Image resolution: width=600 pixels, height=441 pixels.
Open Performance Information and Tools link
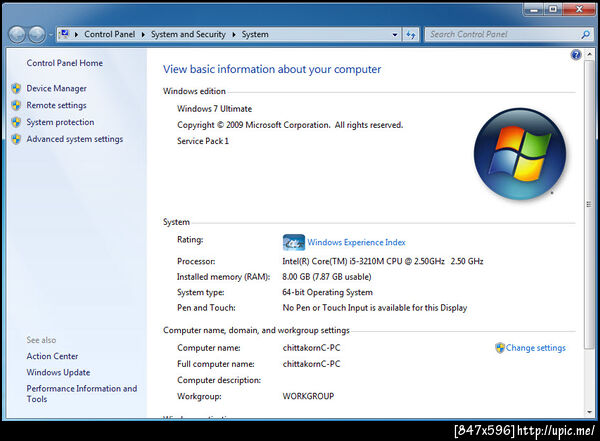[82, 394]
